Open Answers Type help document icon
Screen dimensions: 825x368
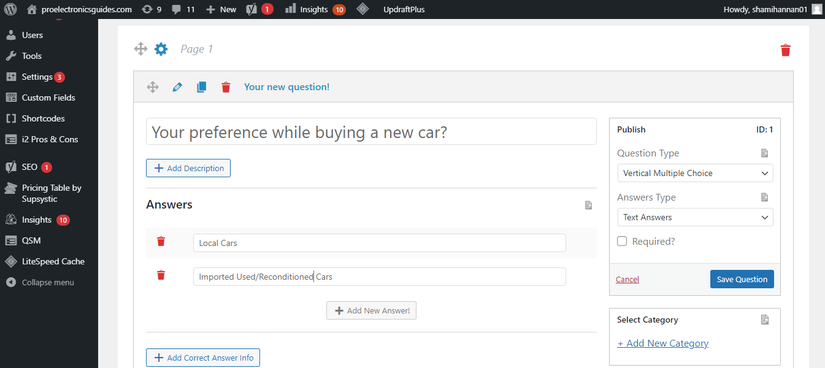[x=764, y=197]
